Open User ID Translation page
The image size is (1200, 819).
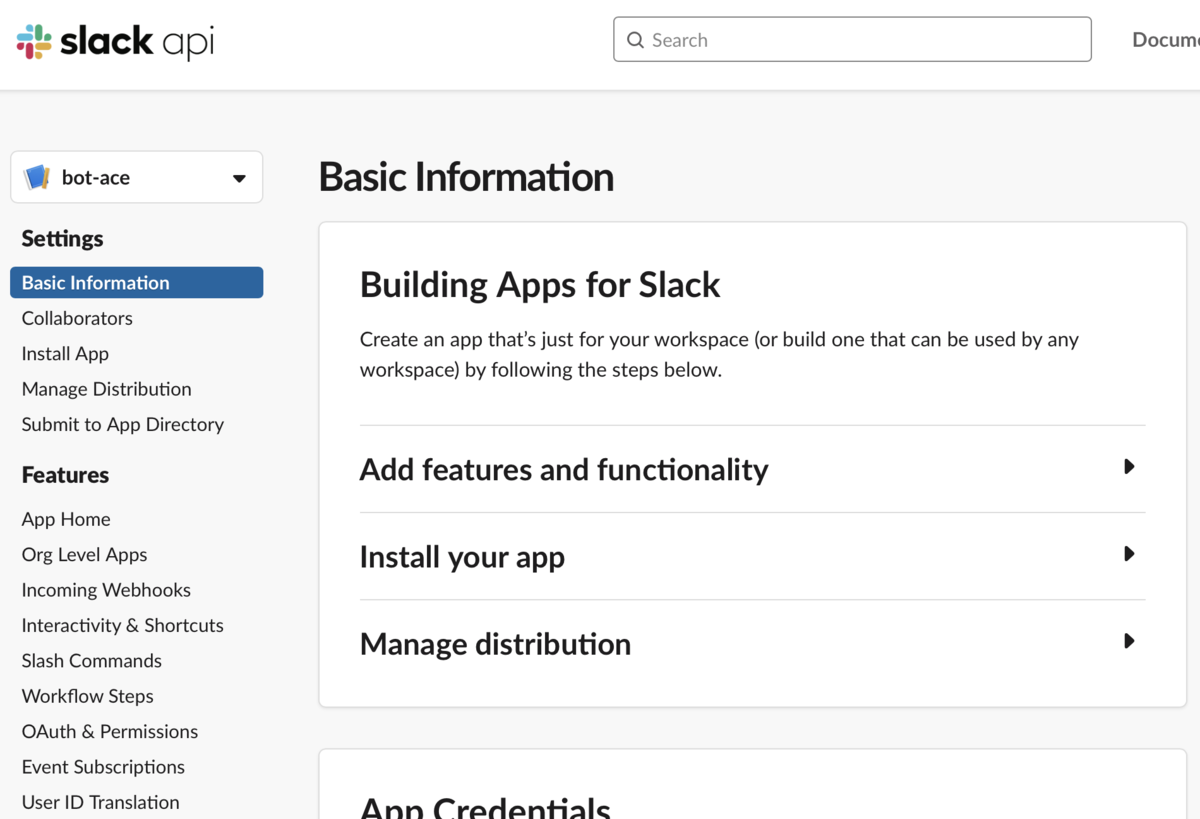pos(101,802)
